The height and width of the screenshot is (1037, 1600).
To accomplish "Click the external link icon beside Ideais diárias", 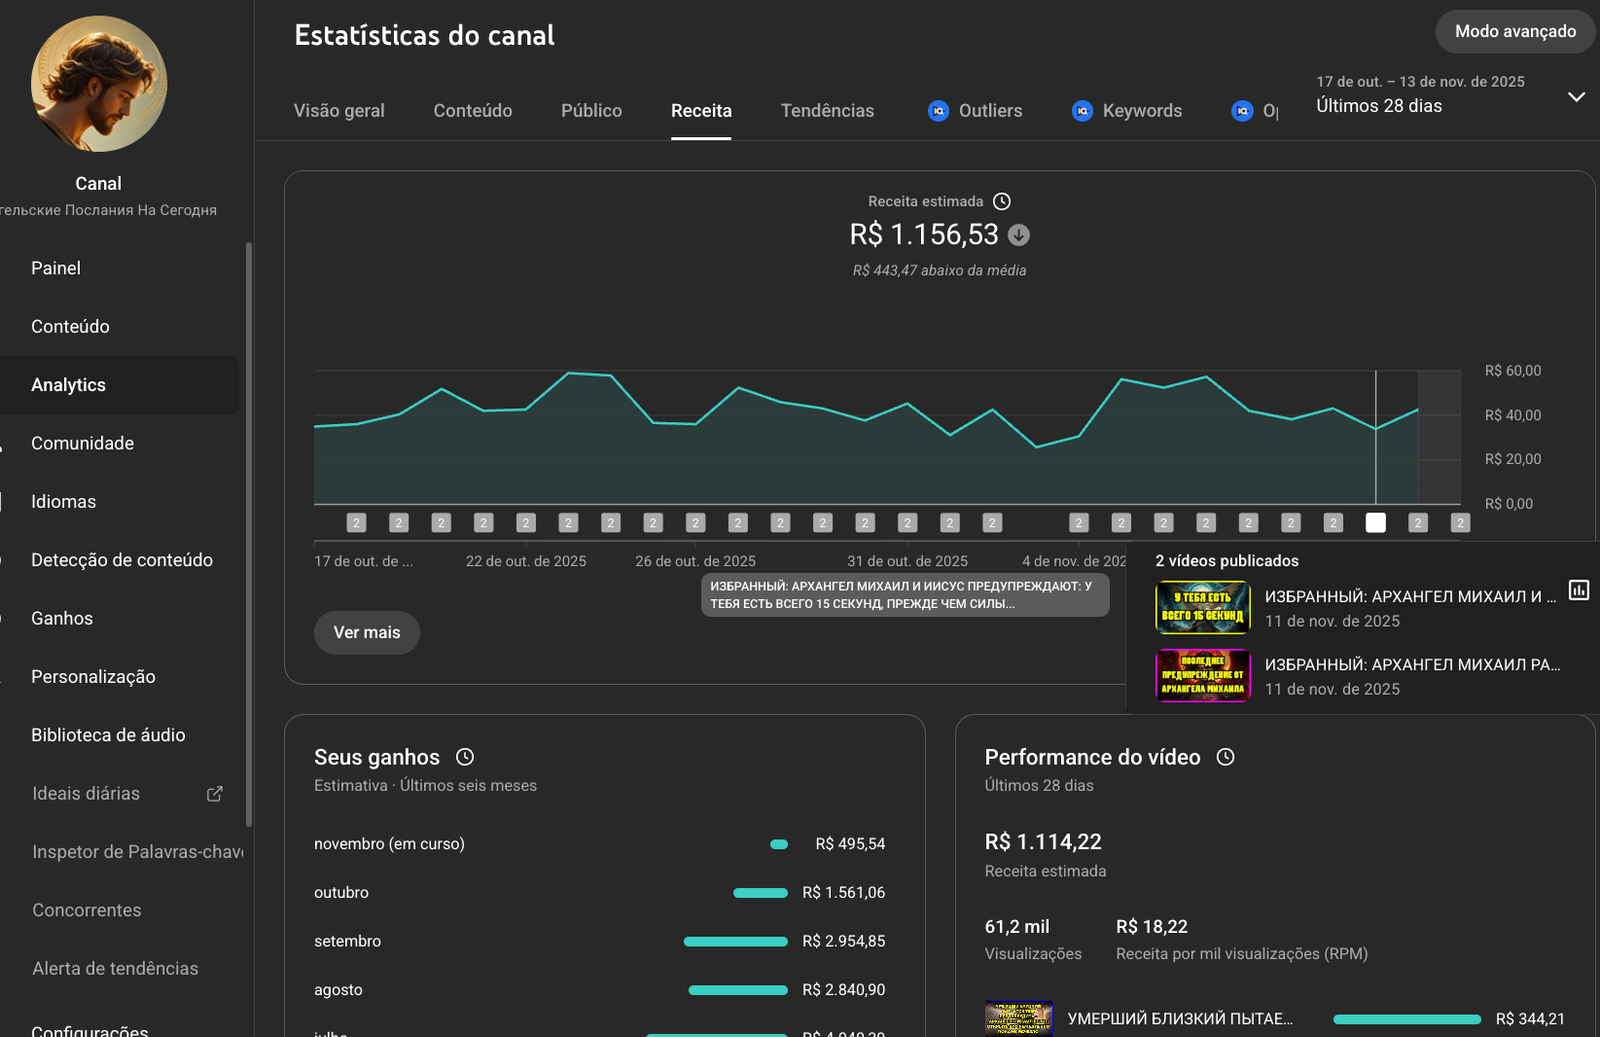I will [x=214, y=794].
